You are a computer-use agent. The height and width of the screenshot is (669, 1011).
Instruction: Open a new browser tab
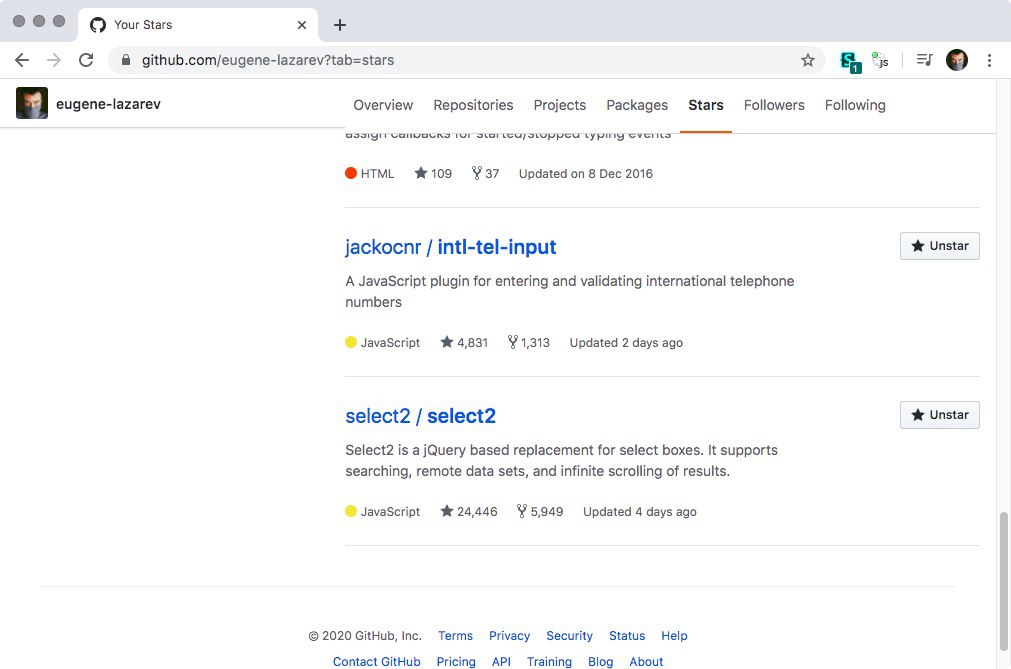[x=340, y=25]
